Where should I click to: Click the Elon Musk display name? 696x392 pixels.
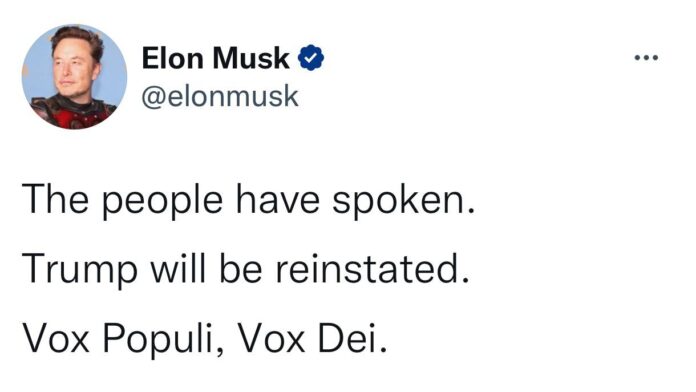point(216,58)
